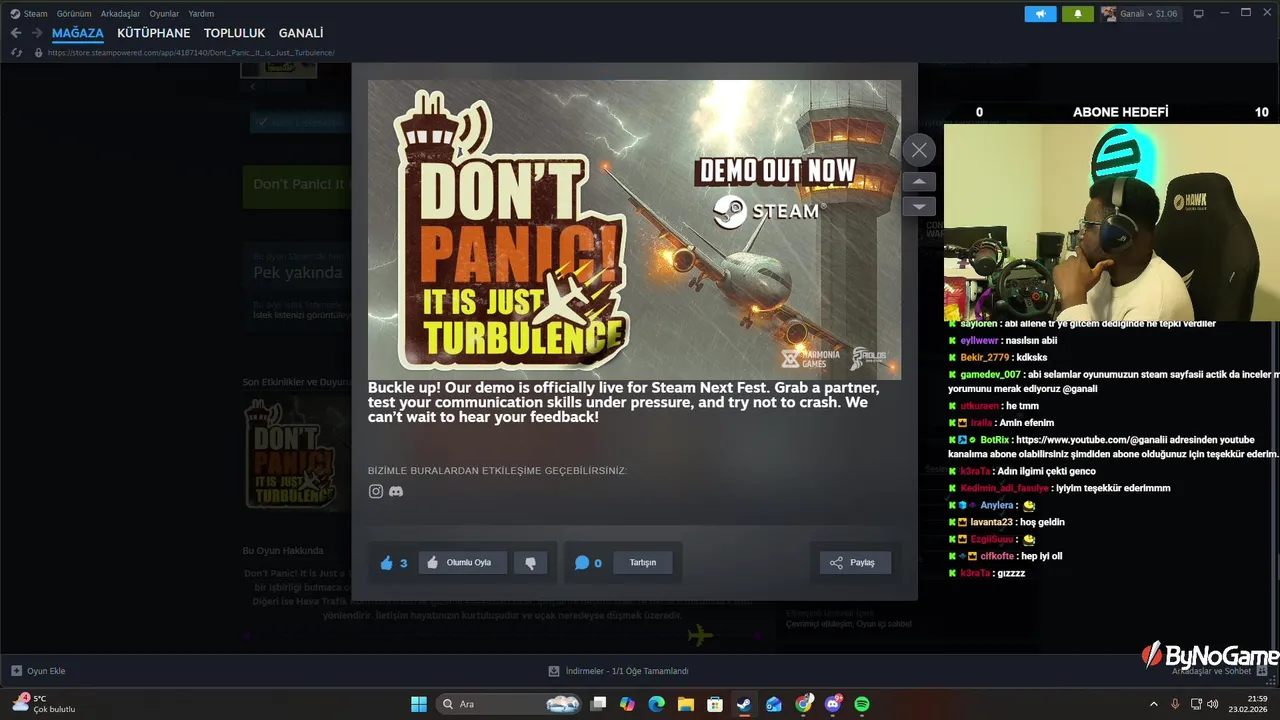Click the store URL address bar
The width and height of the screenshot is (1280, 720).
click(190, 53)
